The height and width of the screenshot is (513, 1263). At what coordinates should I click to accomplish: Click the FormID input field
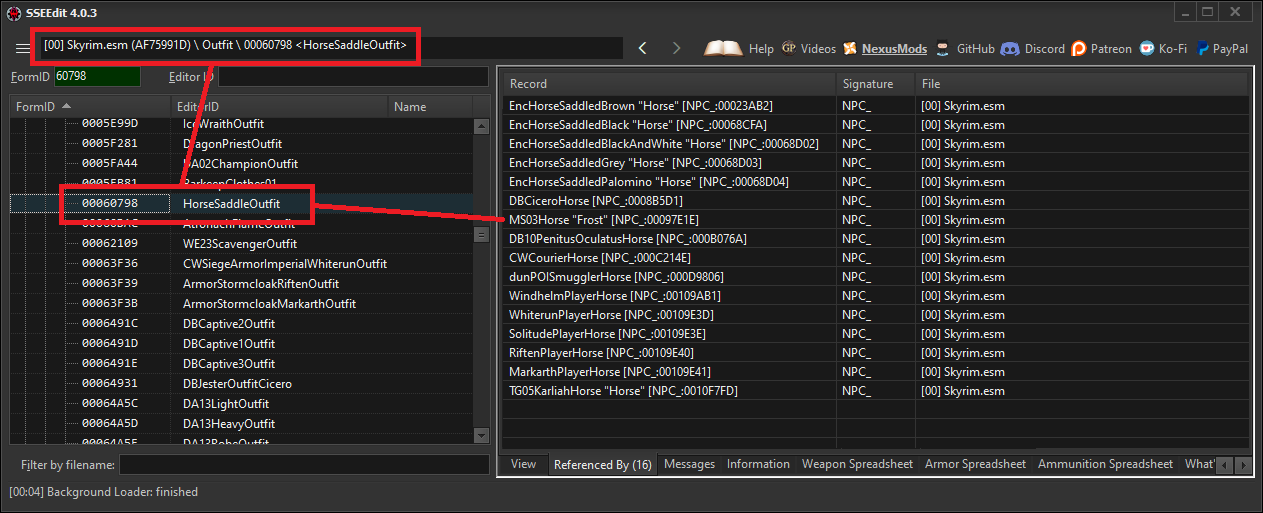(x=97, y=76)
